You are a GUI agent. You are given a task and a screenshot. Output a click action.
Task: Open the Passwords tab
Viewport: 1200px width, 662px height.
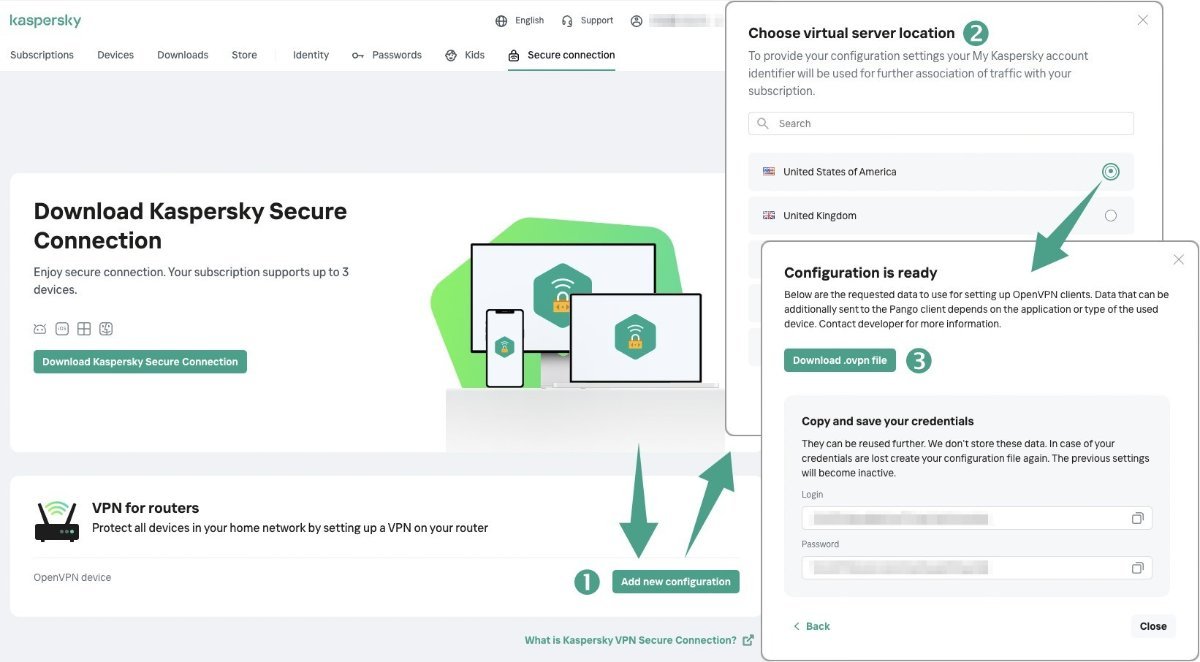(x=387, y=55)
